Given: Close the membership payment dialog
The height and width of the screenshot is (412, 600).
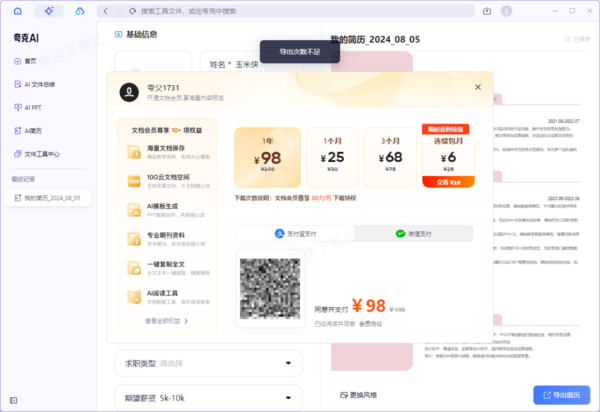Looking at the screenshot, I should [478, 87].
